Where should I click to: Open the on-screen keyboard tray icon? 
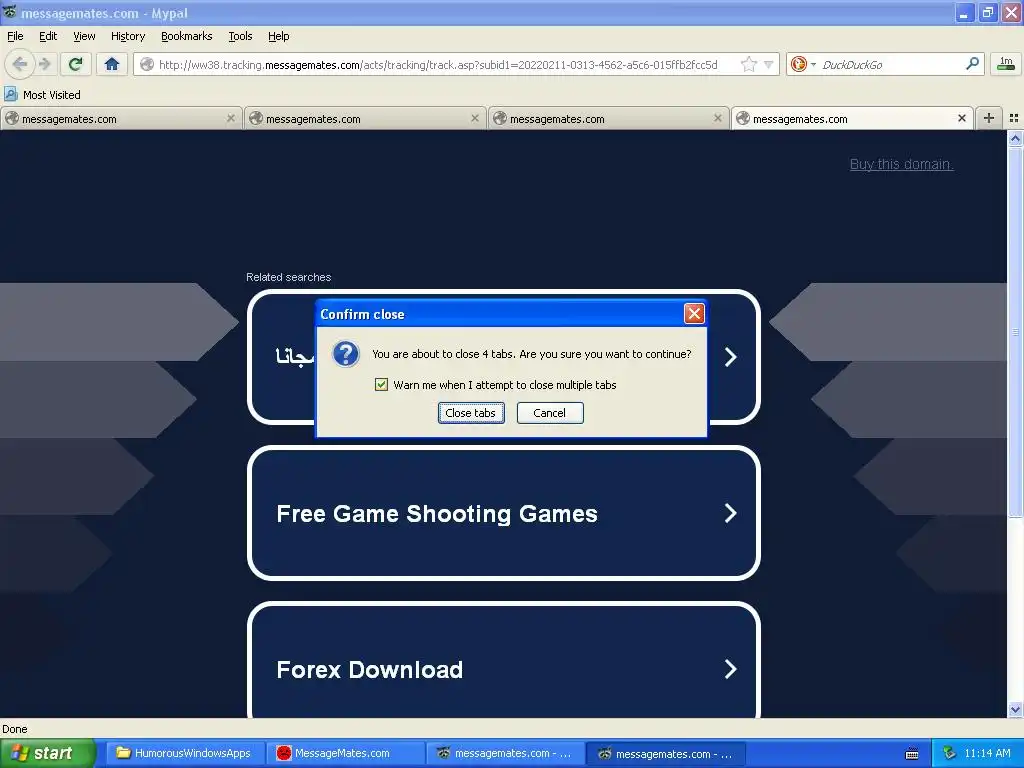point(912,754)
